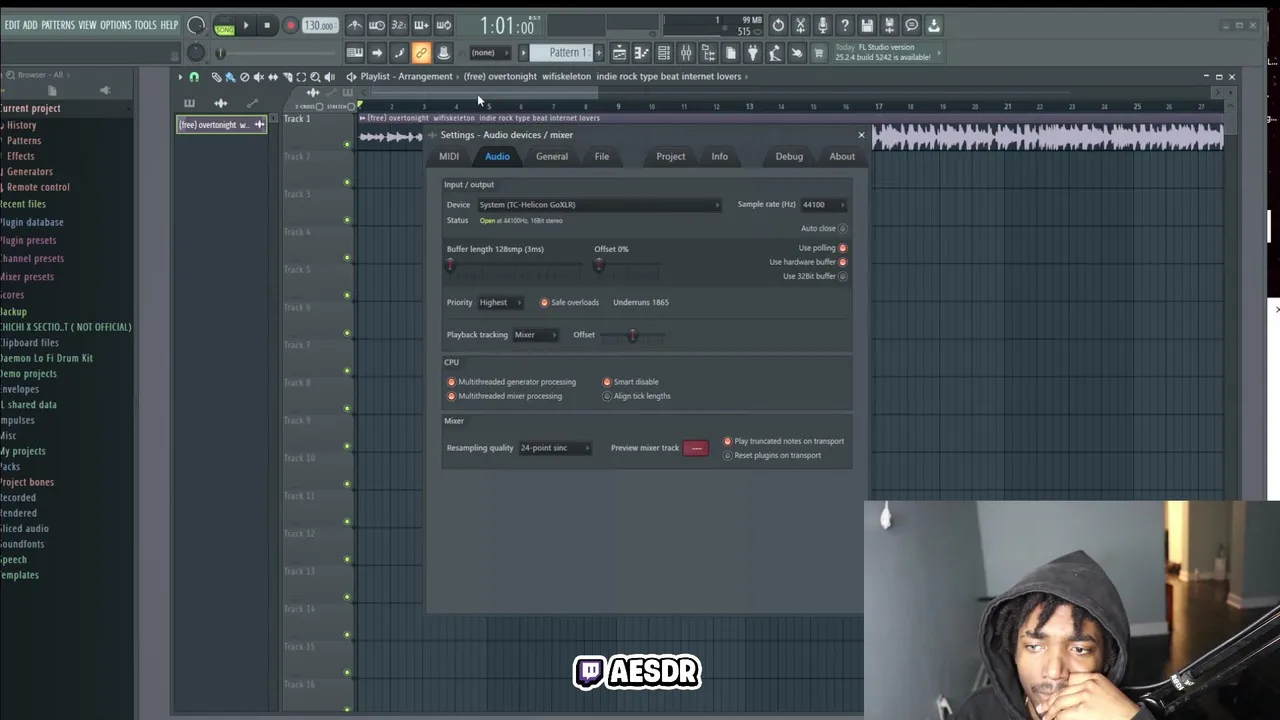This screenshot has height=720, width=1280.
Task: Click the shopping cart icon
Action: 818,53
